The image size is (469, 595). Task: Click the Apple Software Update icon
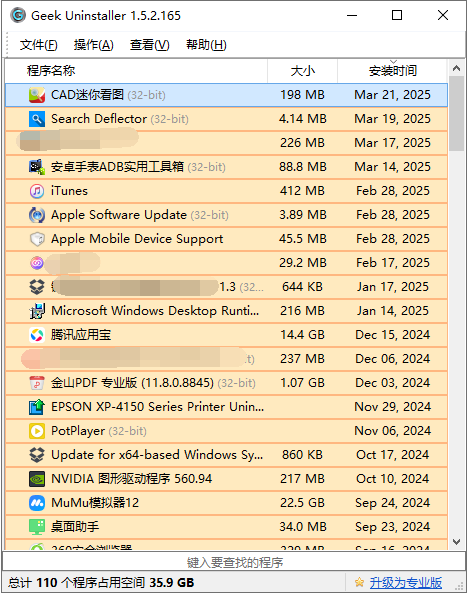pos(37,215)
